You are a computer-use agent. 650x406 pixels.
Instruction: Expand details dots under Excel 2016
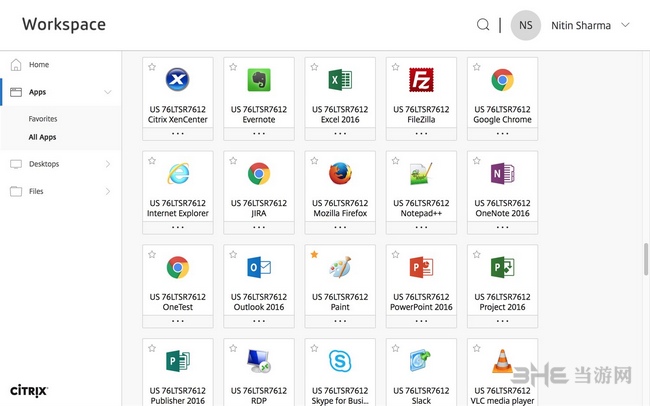click(340, 134)
